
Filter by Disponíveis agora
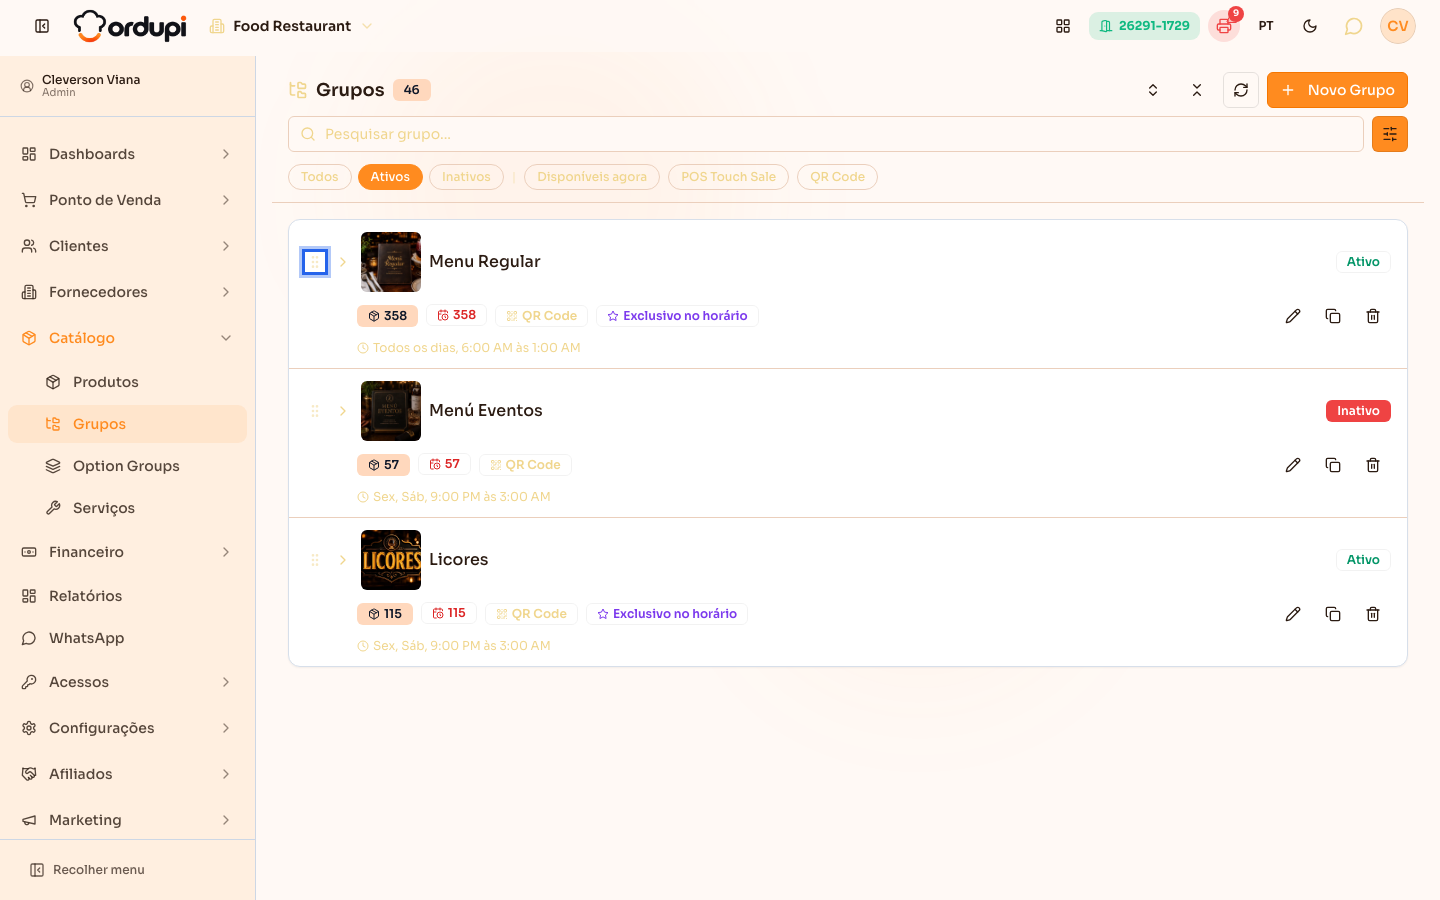coord(592,177)
